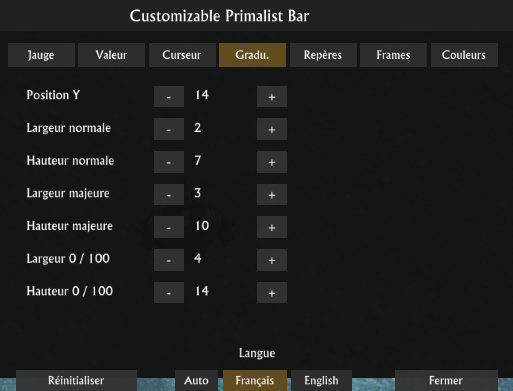This screenshot has height=391, width=513.
Task: Go to the Repères tab
Action: [x=323, y=55]
